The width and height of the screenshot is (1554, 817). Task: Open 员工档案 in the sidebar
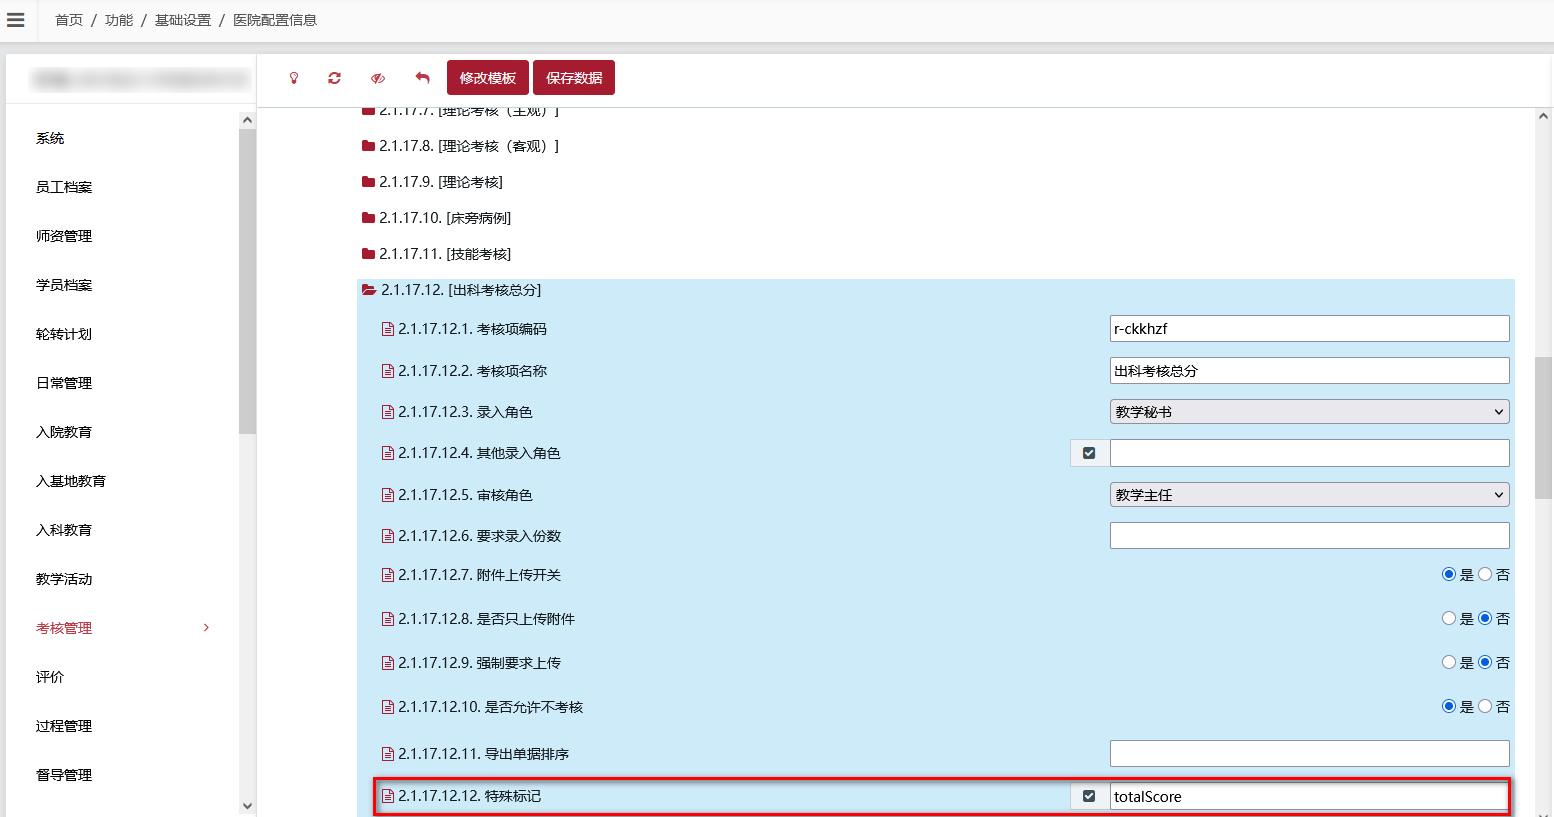[64, 187]
